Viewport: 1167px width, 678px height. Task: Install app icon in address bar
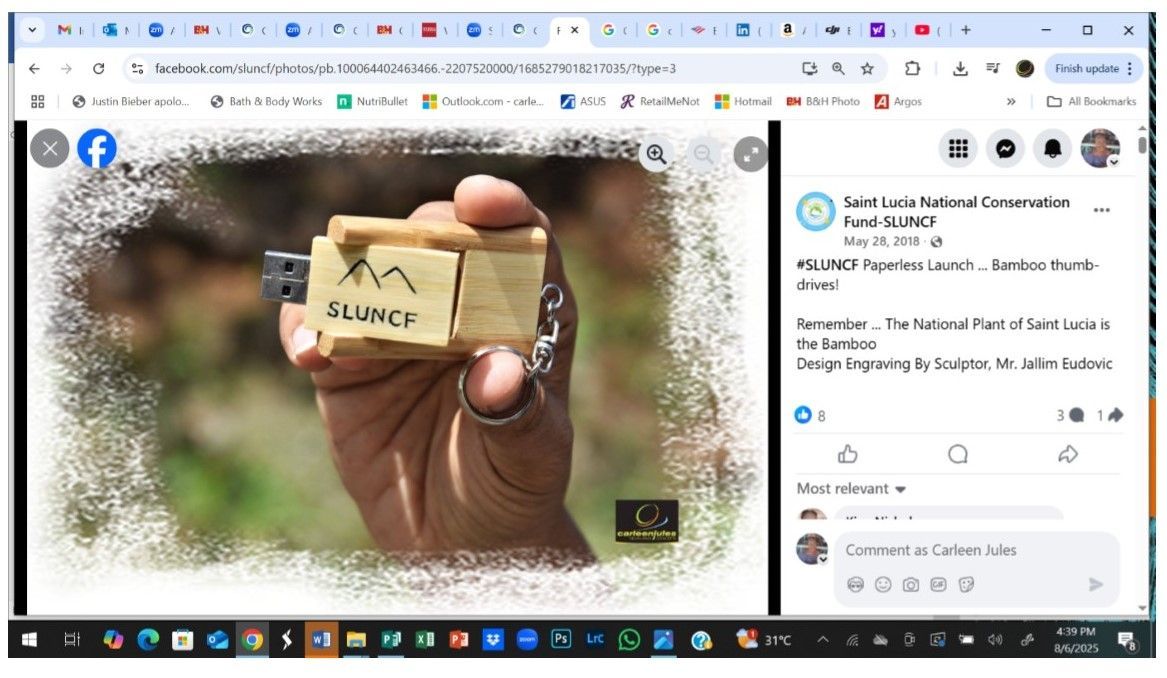[810, 68]
